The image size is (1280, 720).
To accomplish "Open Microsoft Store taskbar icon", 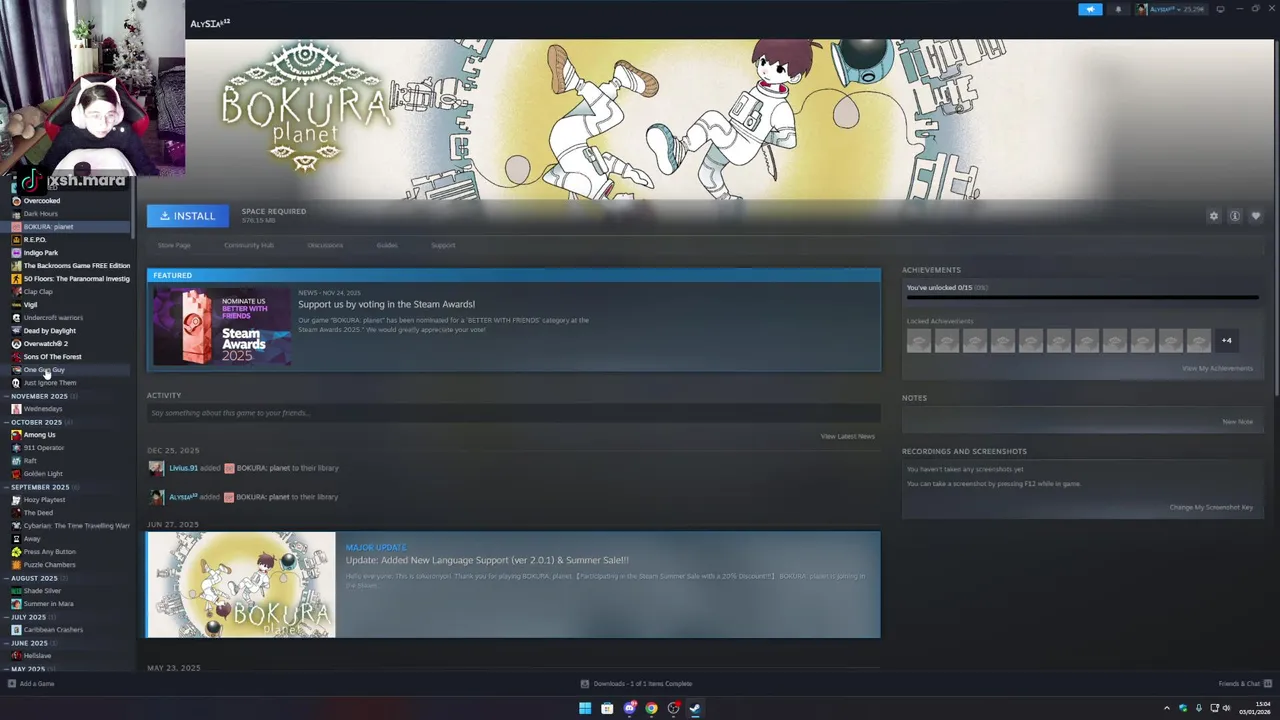I will pos(607,708).
